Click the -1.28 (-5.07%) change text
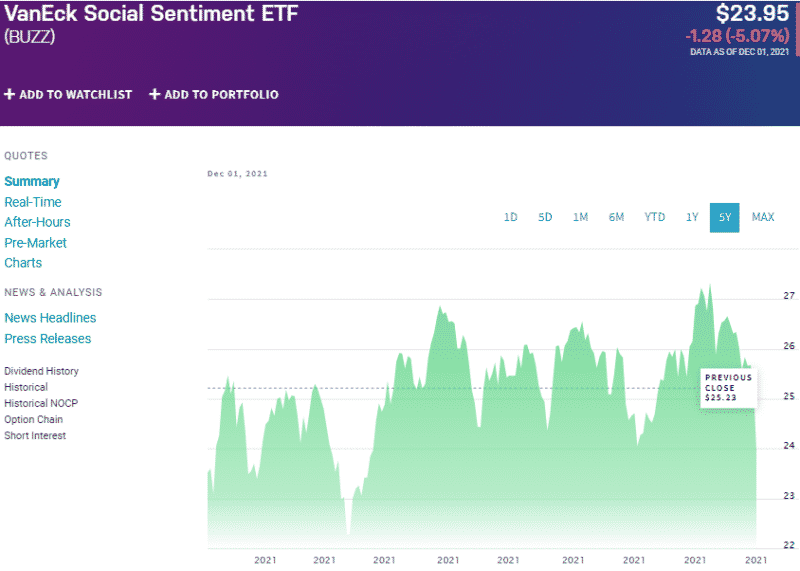The width and height of the screenshot is (800, 571). click(737, 36)
